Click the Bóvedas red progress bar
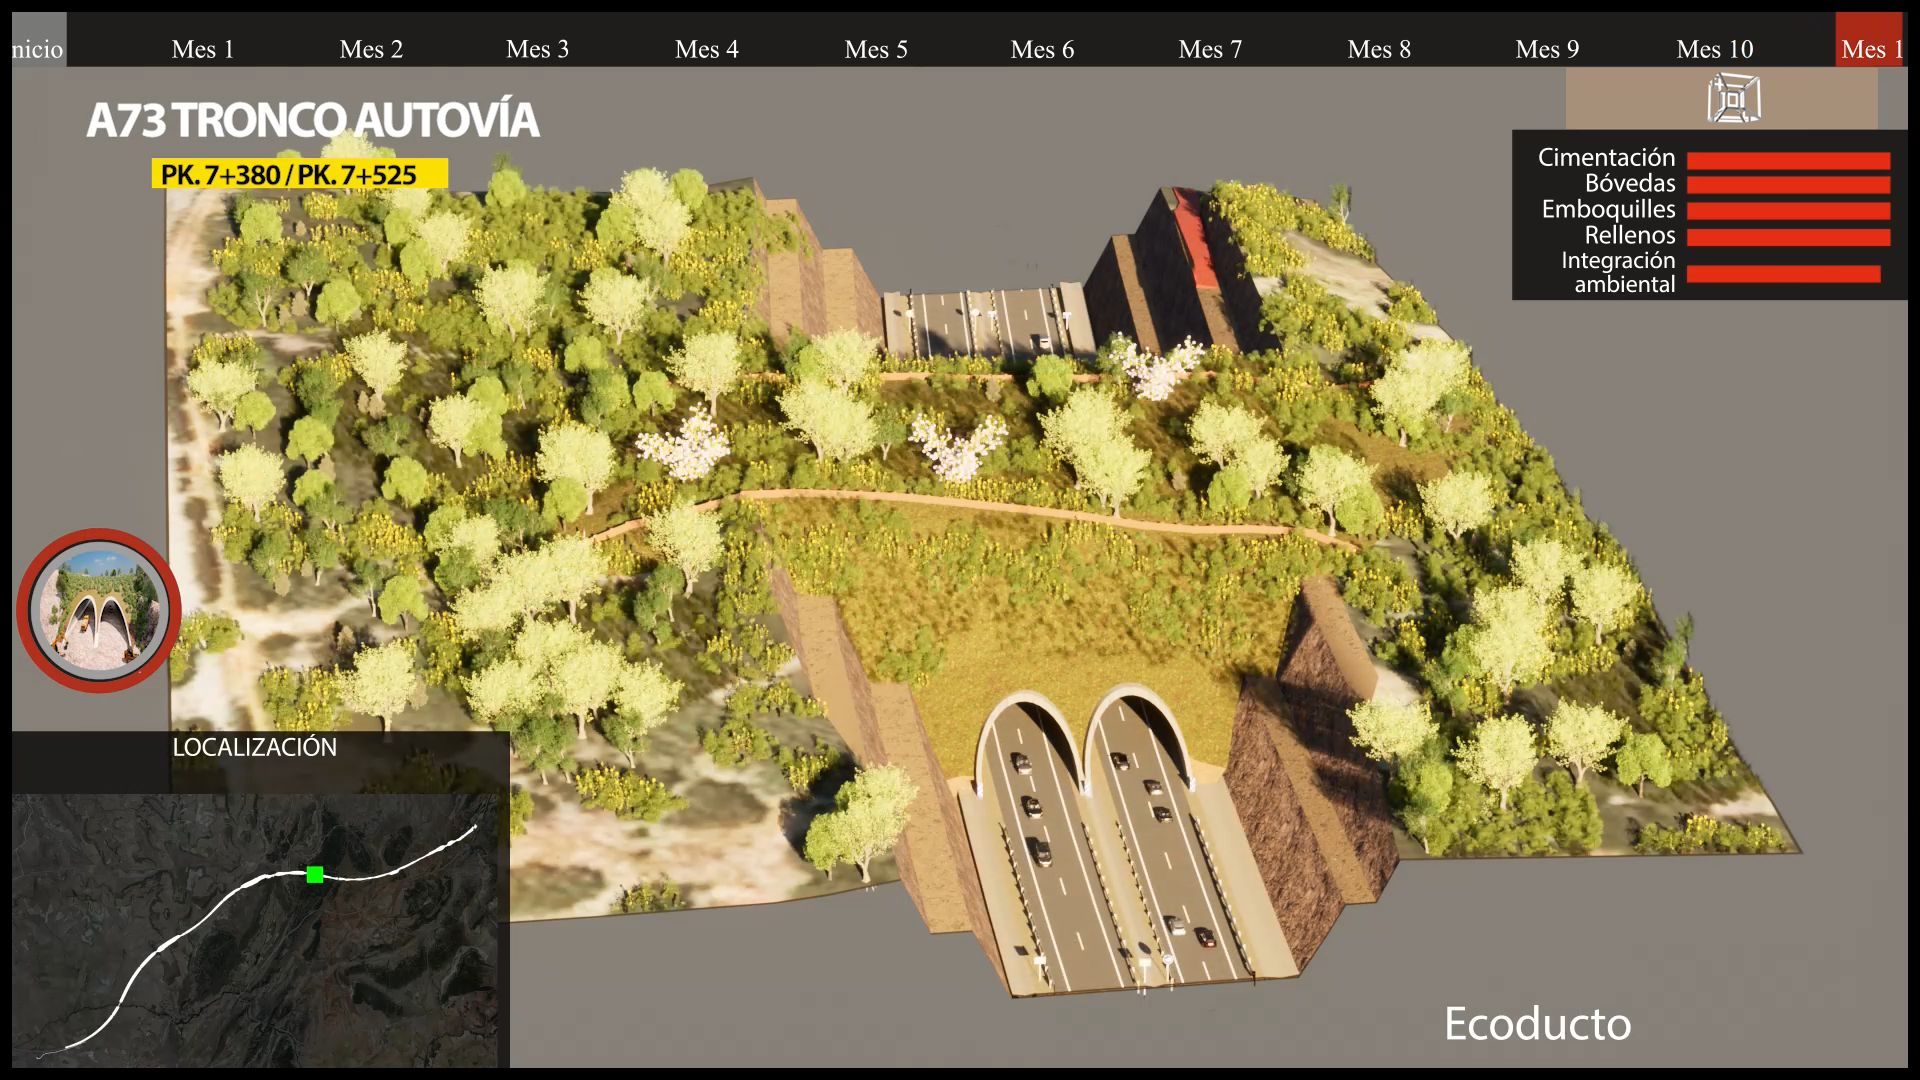The image size is (1920, 1080). 1788,185
